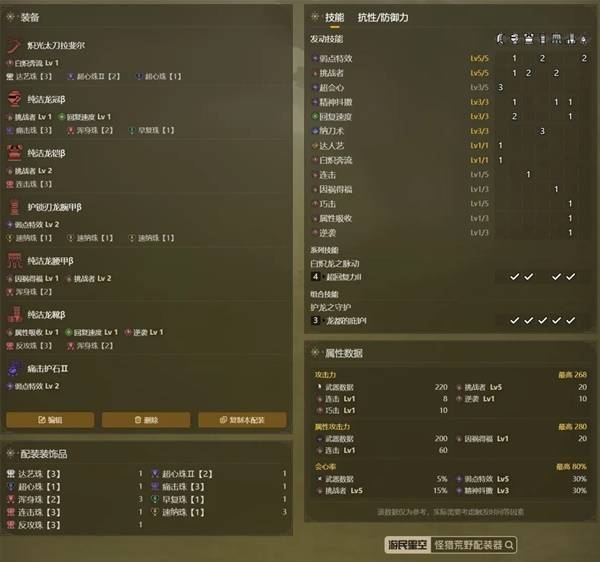The height and width of the screenshot is (562, 600).
Task: Click the 精神抖擞 Lv3 affinity stat row
Action: [x=521, y=490]
